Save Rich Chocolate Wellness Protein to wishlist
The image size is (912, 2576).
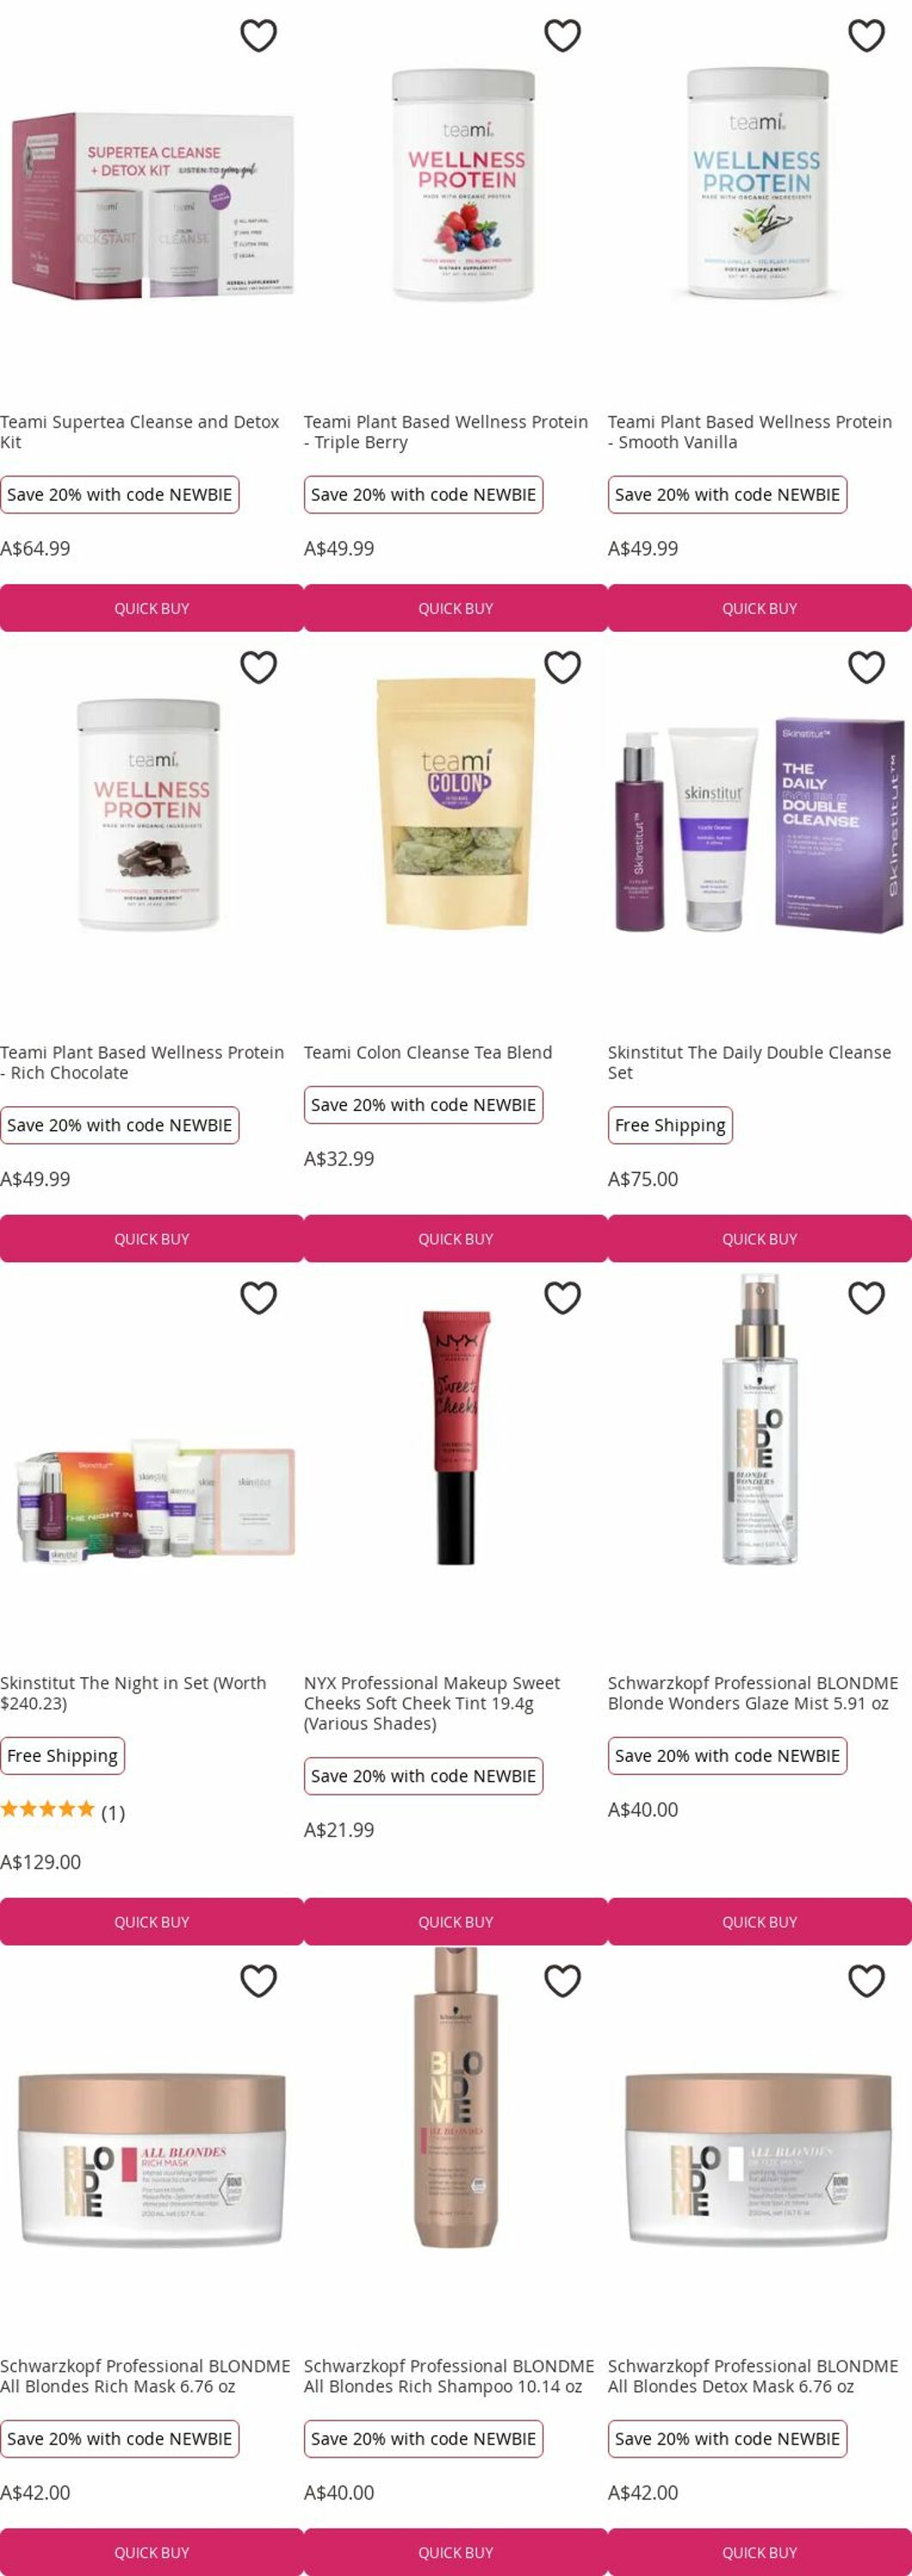tap(258, 667)
